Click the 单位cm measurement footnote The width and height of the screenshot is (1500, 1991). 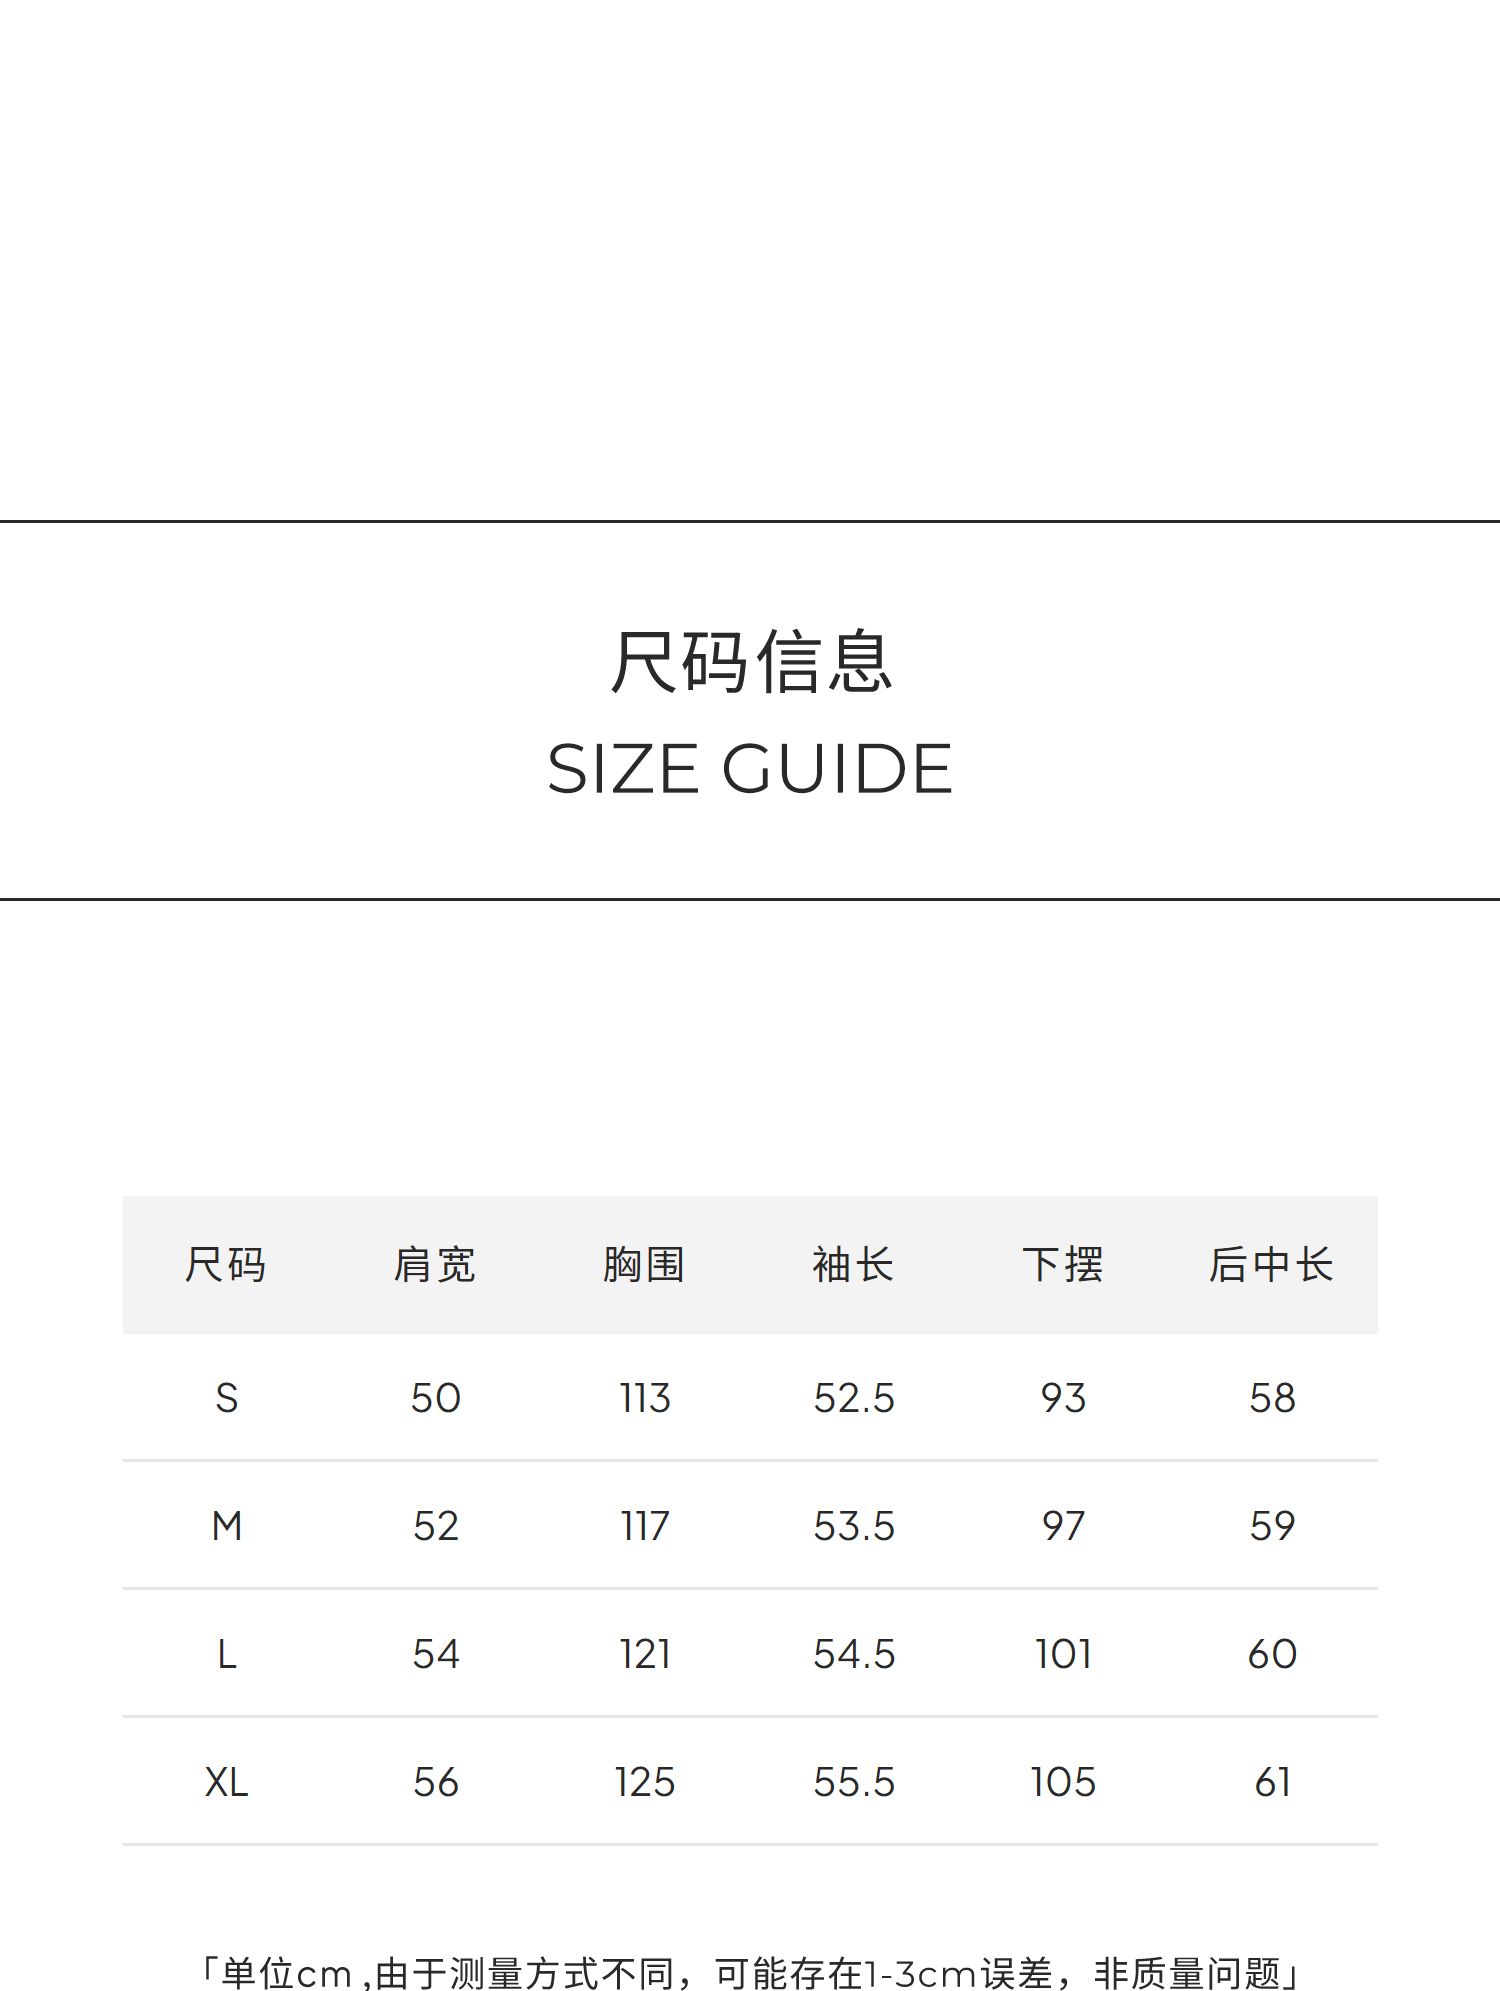click(x=750, y=1973)
